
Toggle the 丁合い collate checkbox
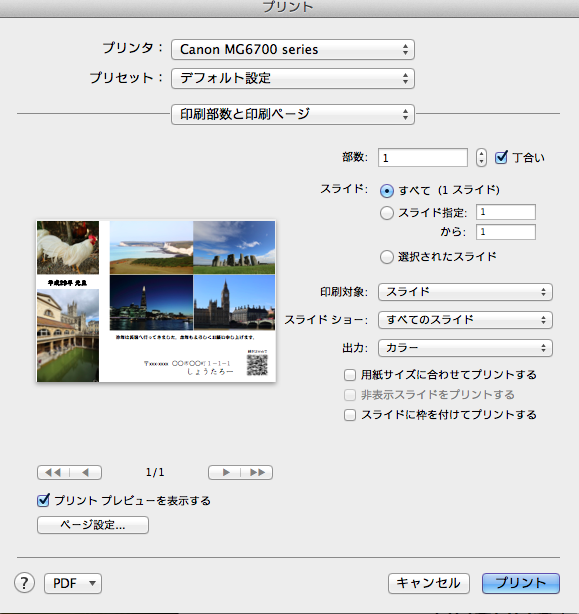(501, 157)
